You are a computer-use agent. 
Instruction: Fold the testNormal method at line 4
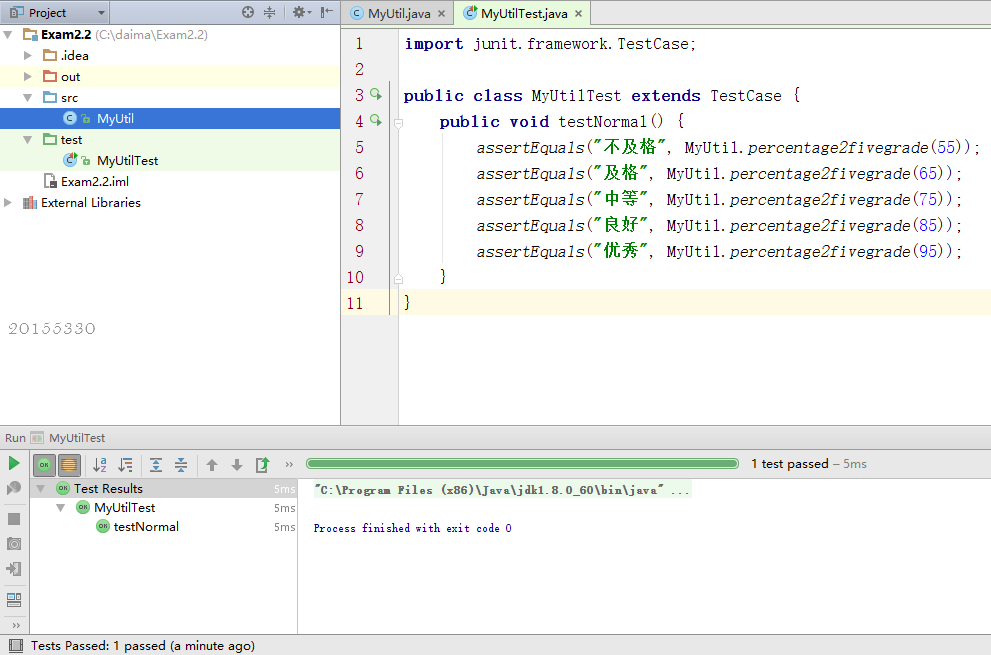point(398,123)
